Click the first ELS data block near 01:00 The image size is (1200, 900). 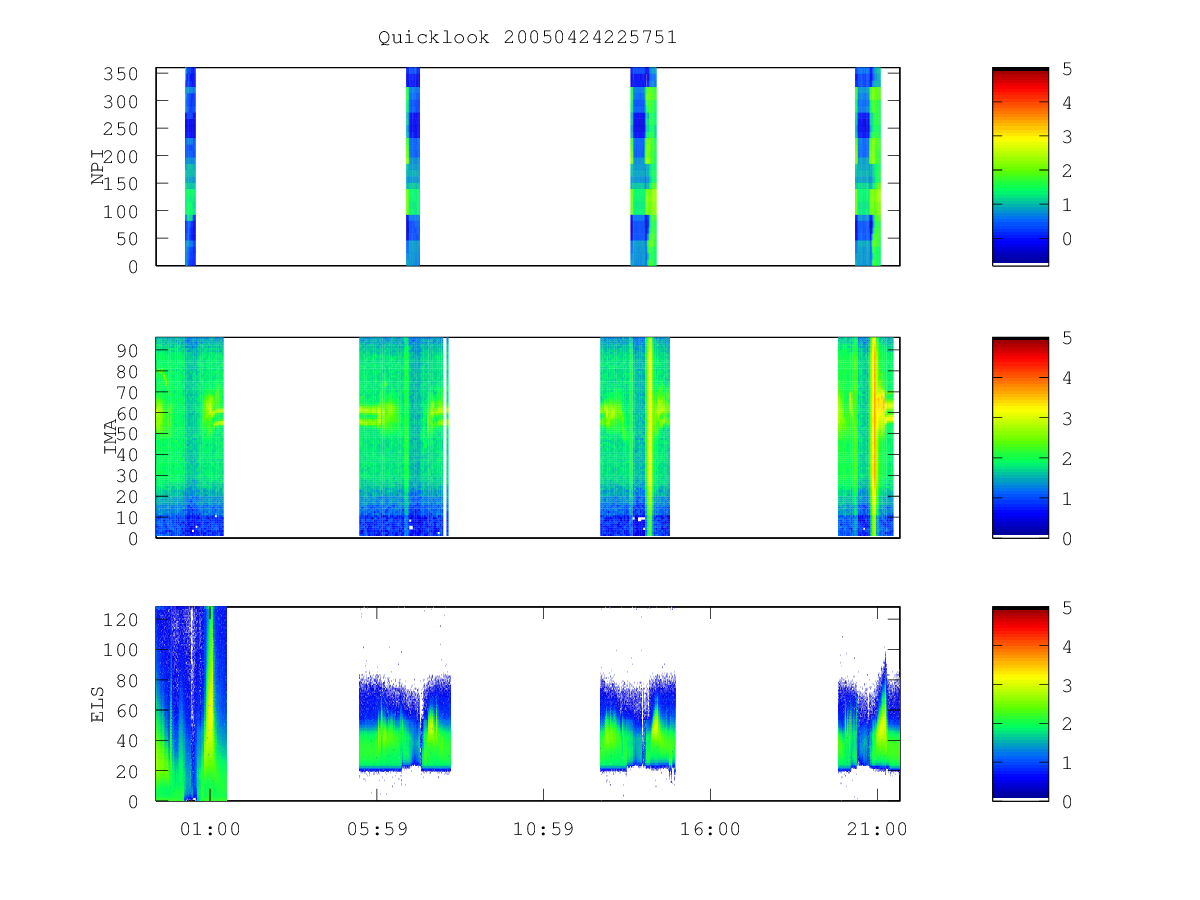192,703
